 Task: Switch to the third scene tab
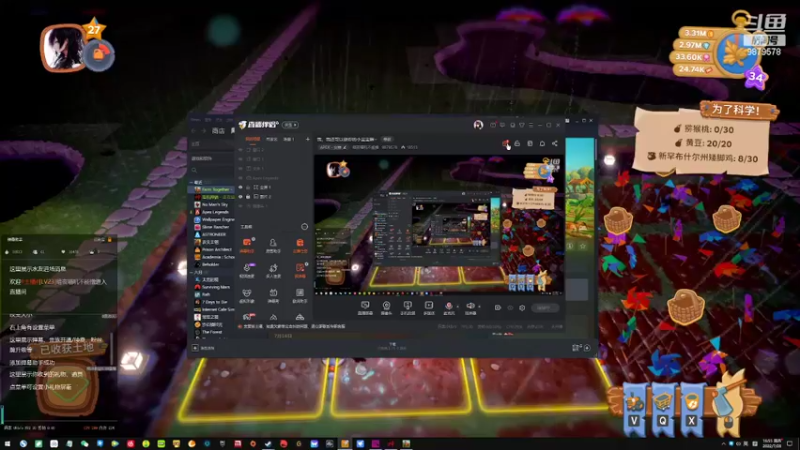click(x=289, y=139)
